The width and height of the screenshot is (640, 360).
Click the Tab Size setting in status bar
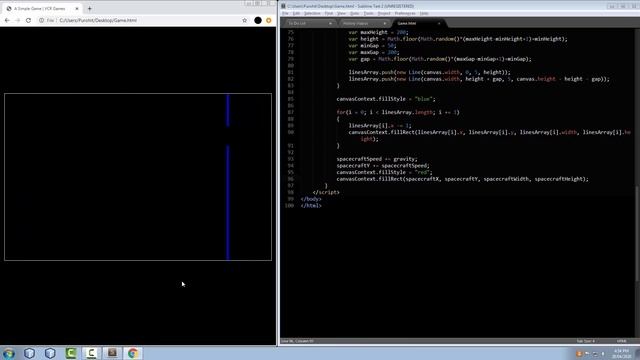(x=585, y=341)
